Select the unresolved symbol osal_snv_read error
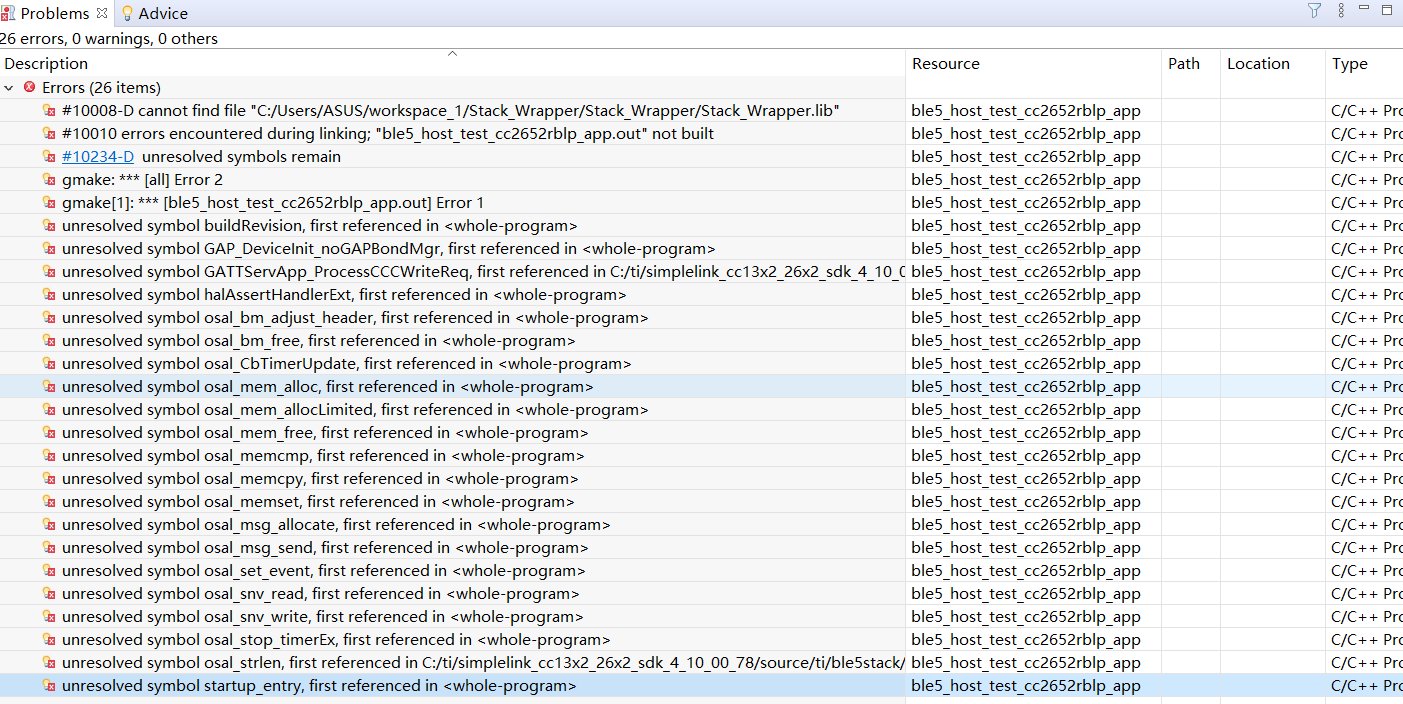Viewport: 1403px width, 704px height. 320,594
